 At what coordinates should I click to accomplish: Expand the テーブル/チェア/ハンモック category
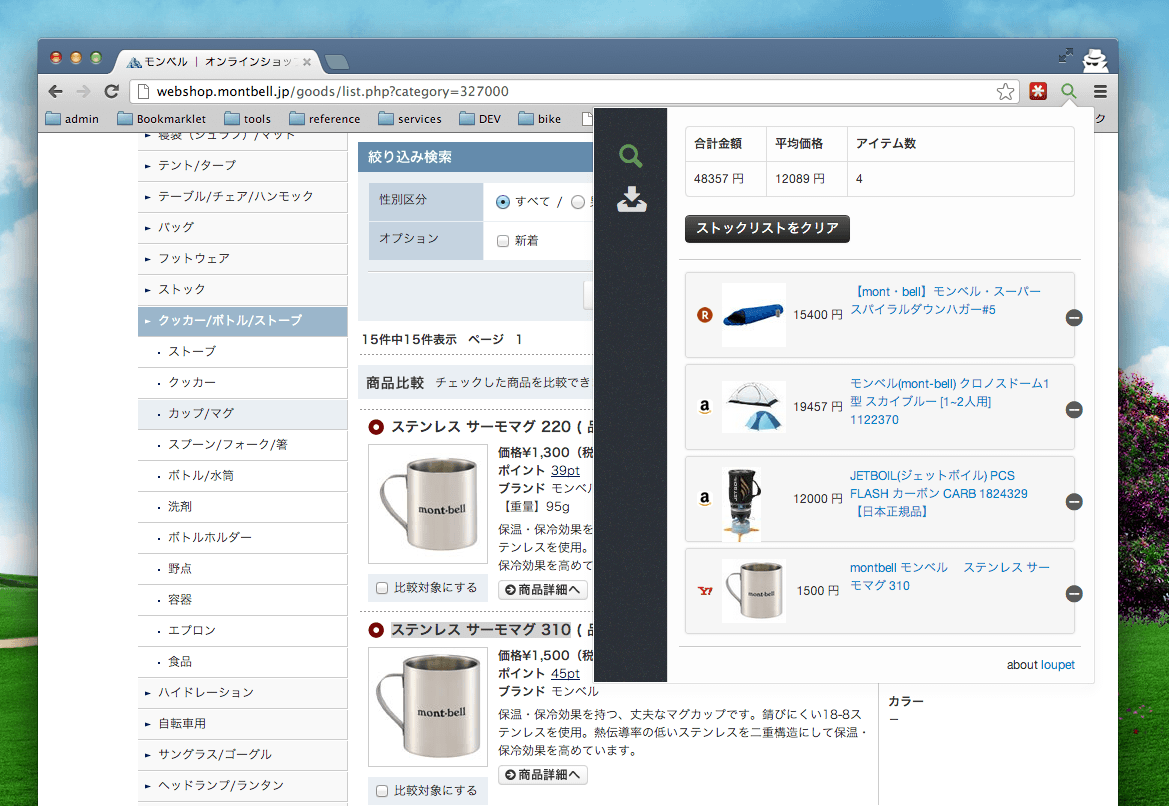(243, 197)
